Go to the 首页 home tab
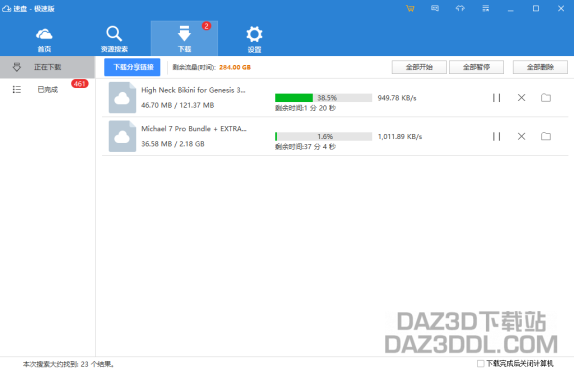The height and width of the screenshot is (370, 574). click(44, 39)
